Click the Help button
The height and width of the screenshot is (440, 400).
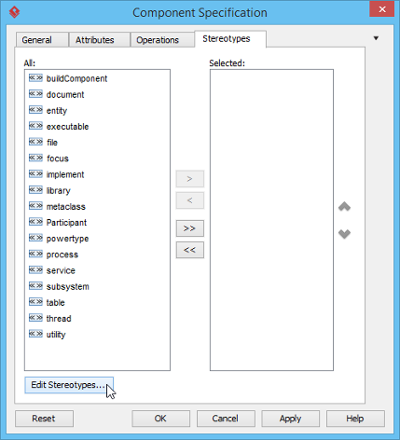tap(355, 419)
